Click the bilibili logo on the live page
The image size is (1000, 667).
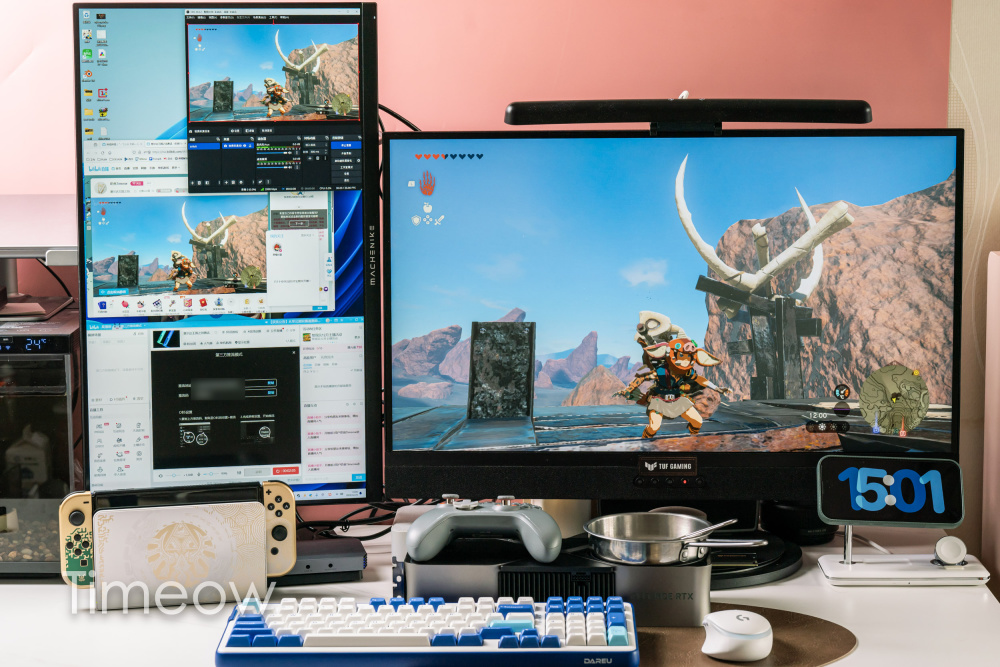(99, 168)
